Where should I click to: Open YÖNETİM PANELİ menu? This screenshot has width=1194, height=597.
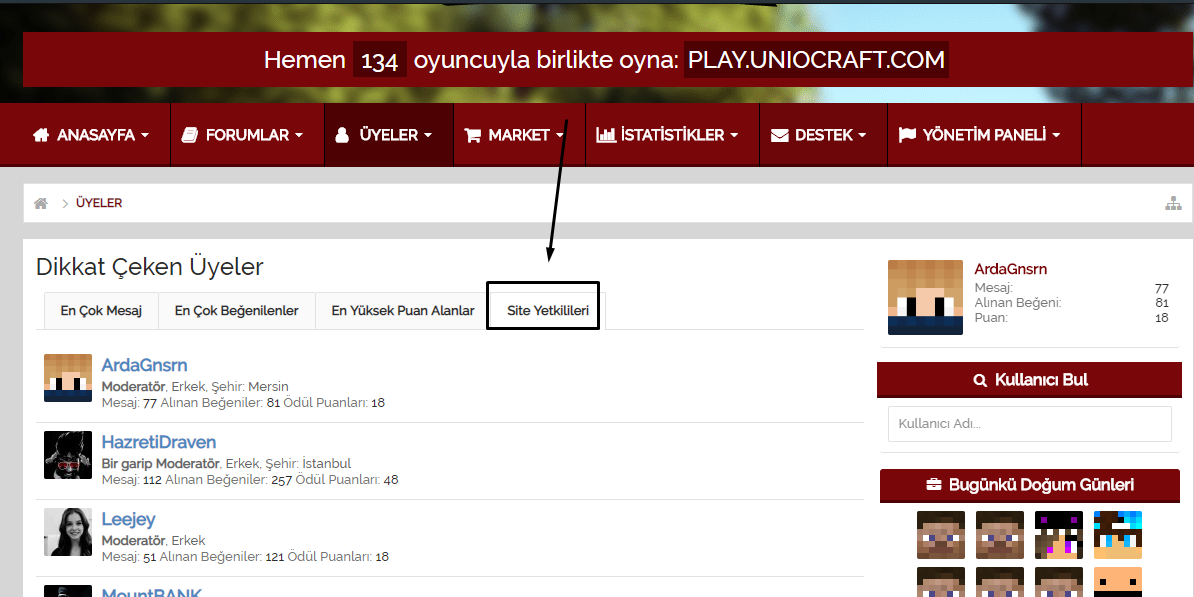click(x=979, y=135)
